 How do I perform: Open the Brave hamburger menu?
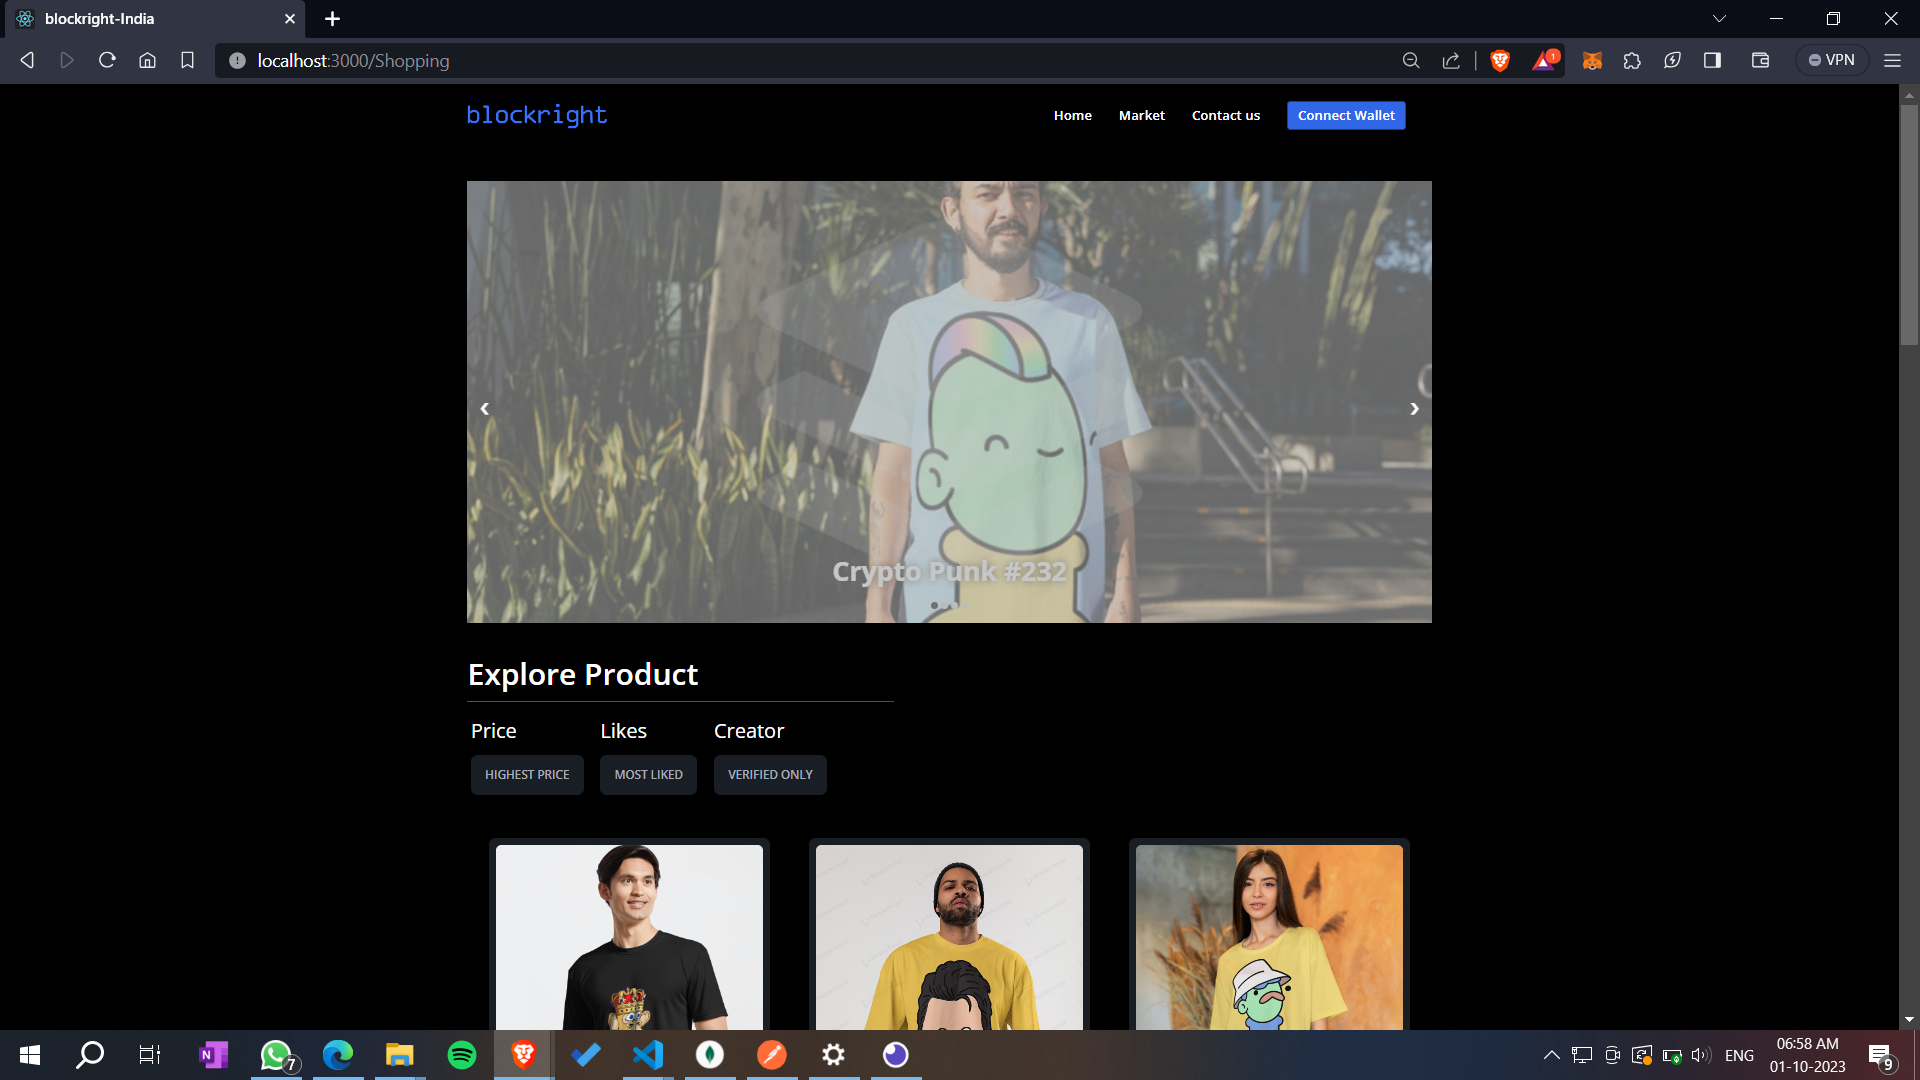click(x=1892, y=61)
